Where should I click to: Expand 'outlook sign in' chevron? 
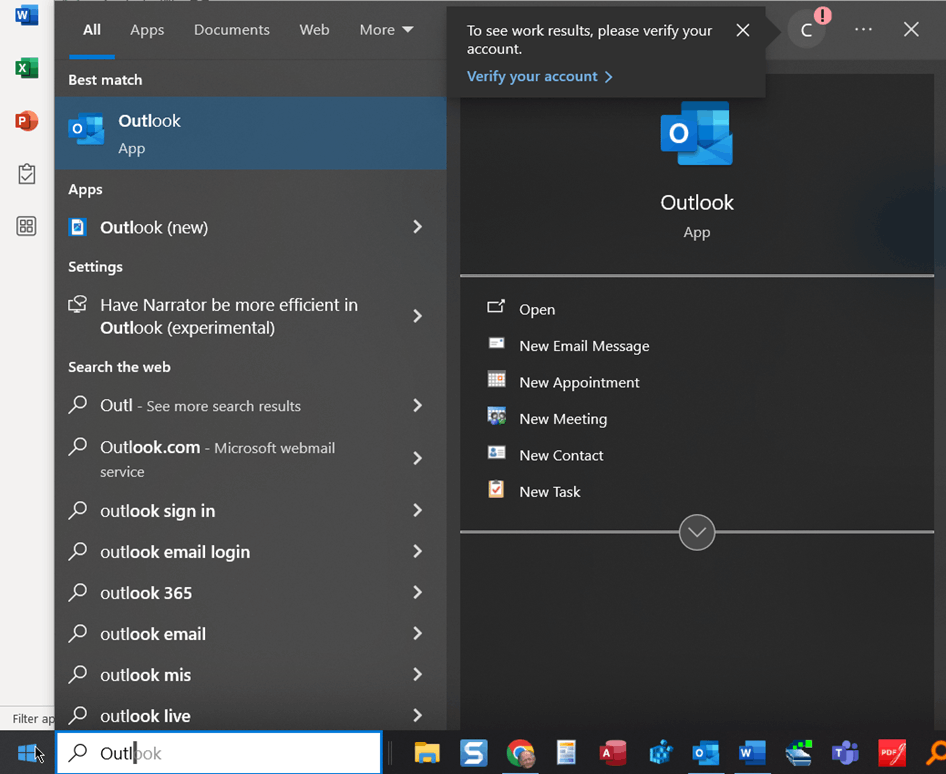click(417, 510)
